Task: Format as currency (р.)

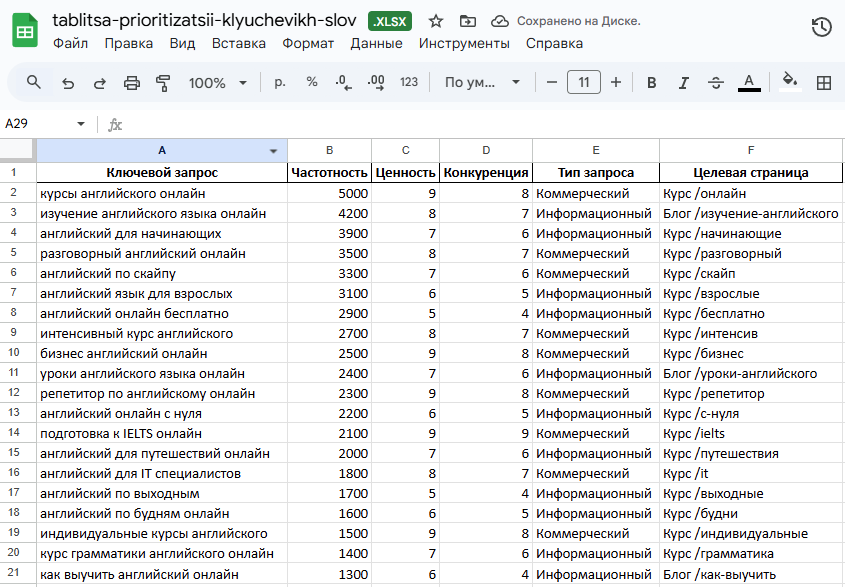Action: pos(280,82)
